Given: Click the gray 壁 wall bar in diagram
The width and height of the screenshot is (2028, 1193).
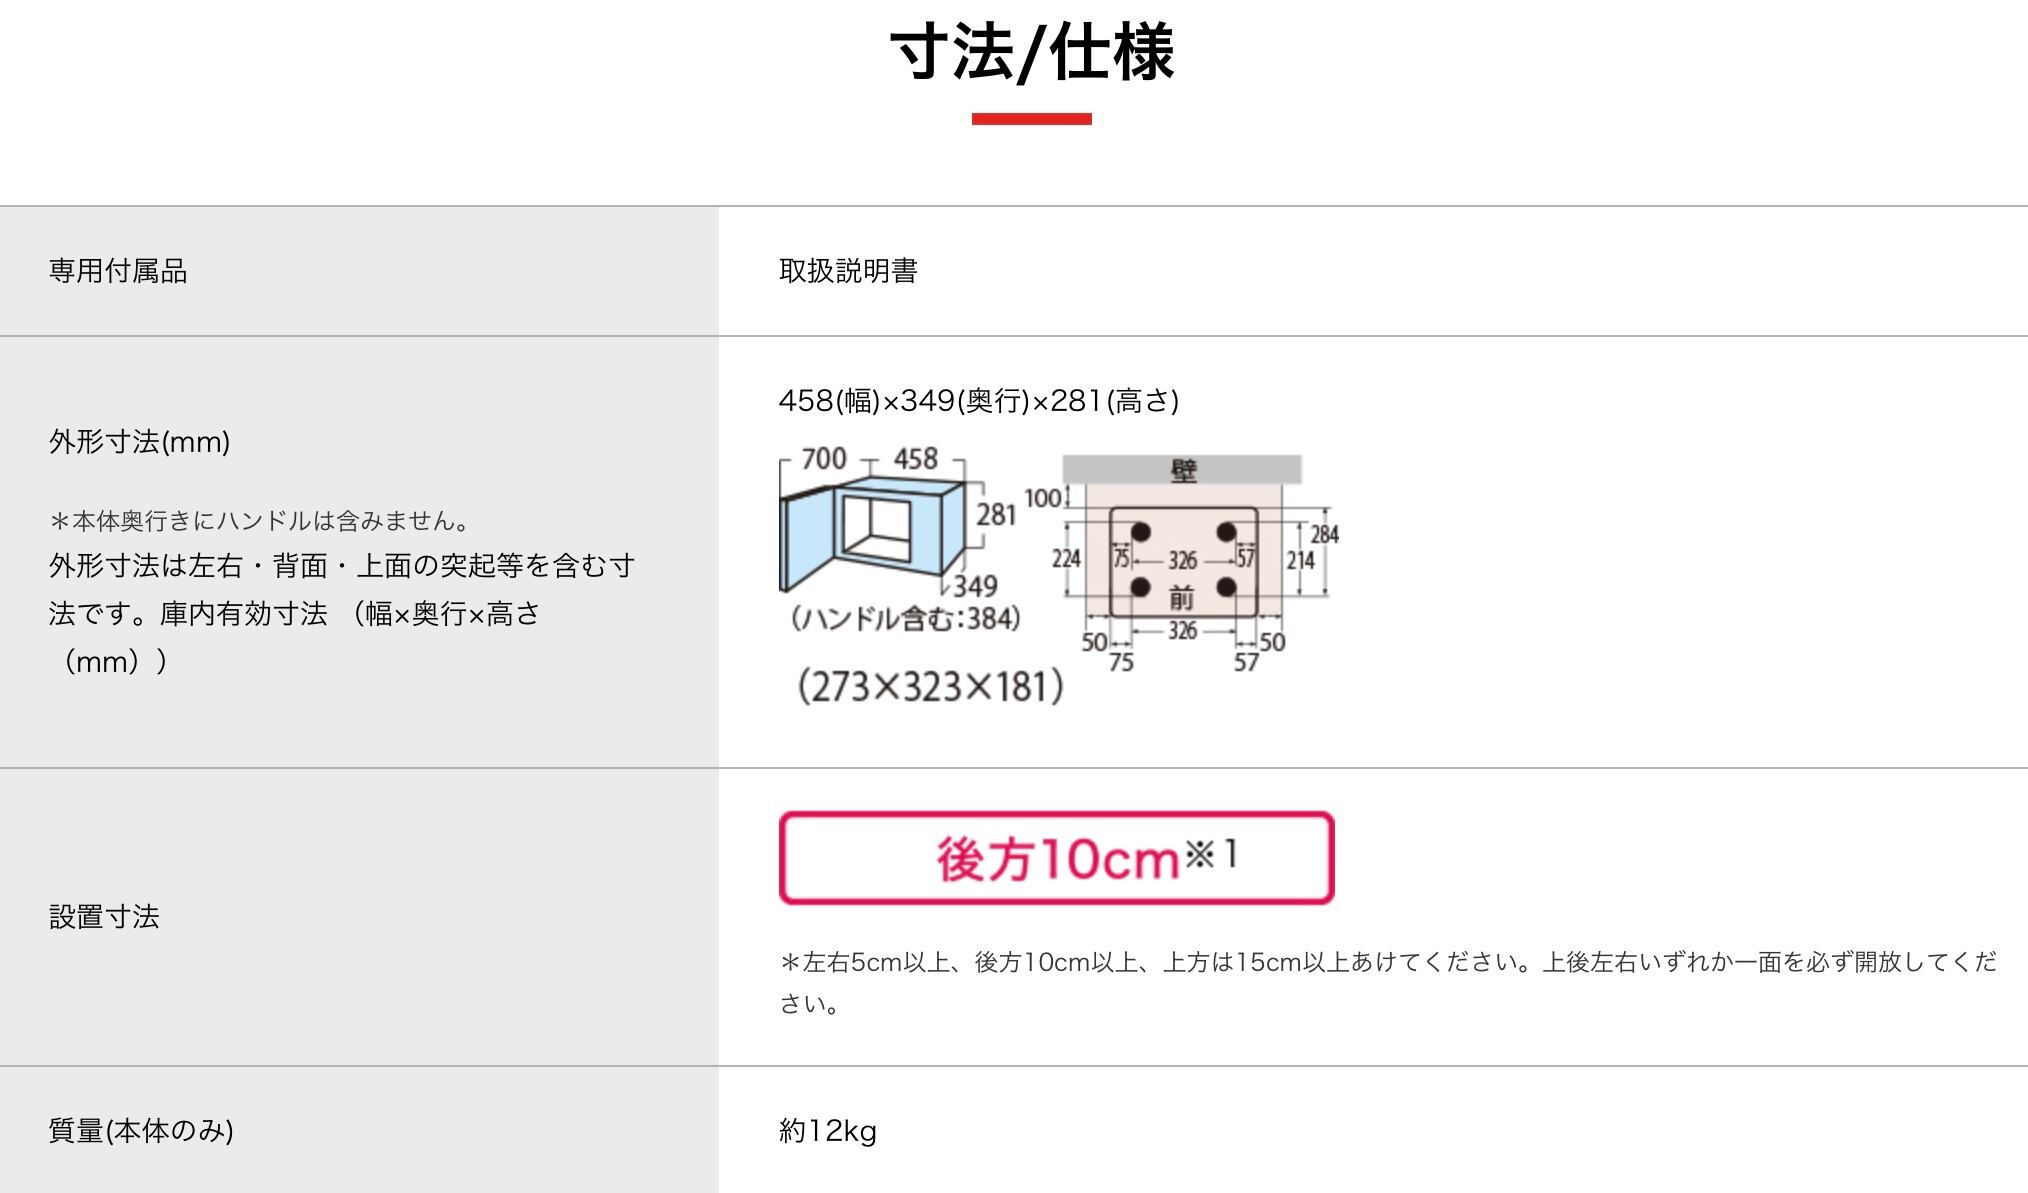Looking at the screenshot, I should click(x=1182, y=470).
